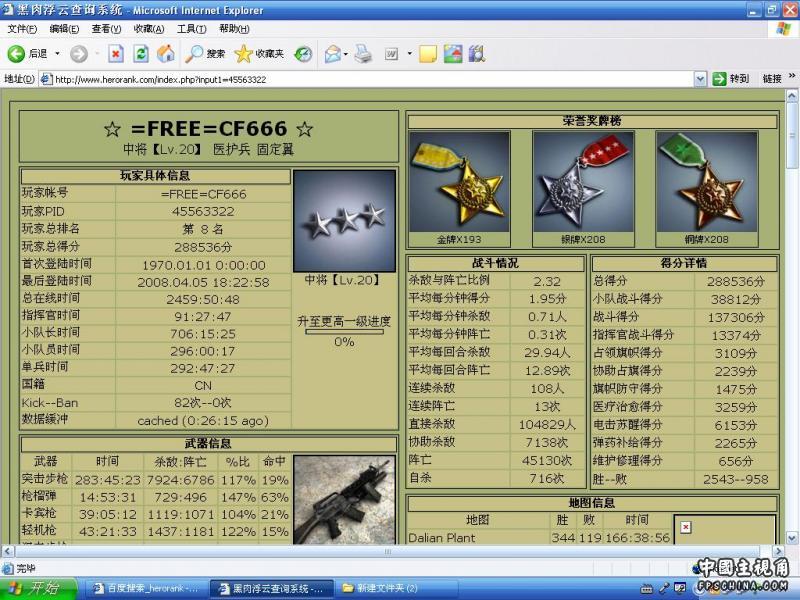Click the 枪榴弹 weapon row label
The width and height of the screenshot is (800, 600).
39,496
